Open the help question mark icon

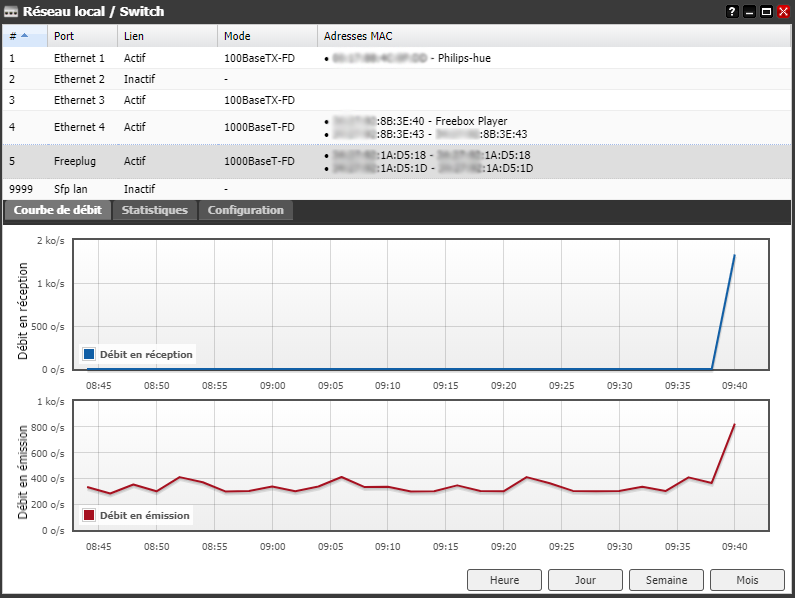click(732, 11)
